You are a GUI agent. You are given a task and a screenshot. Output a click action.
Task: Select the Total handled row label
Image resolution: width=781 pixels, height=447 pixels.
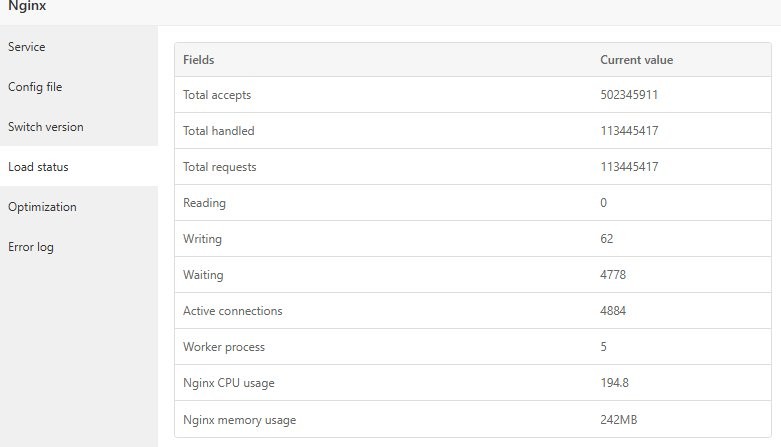[219, 131]
